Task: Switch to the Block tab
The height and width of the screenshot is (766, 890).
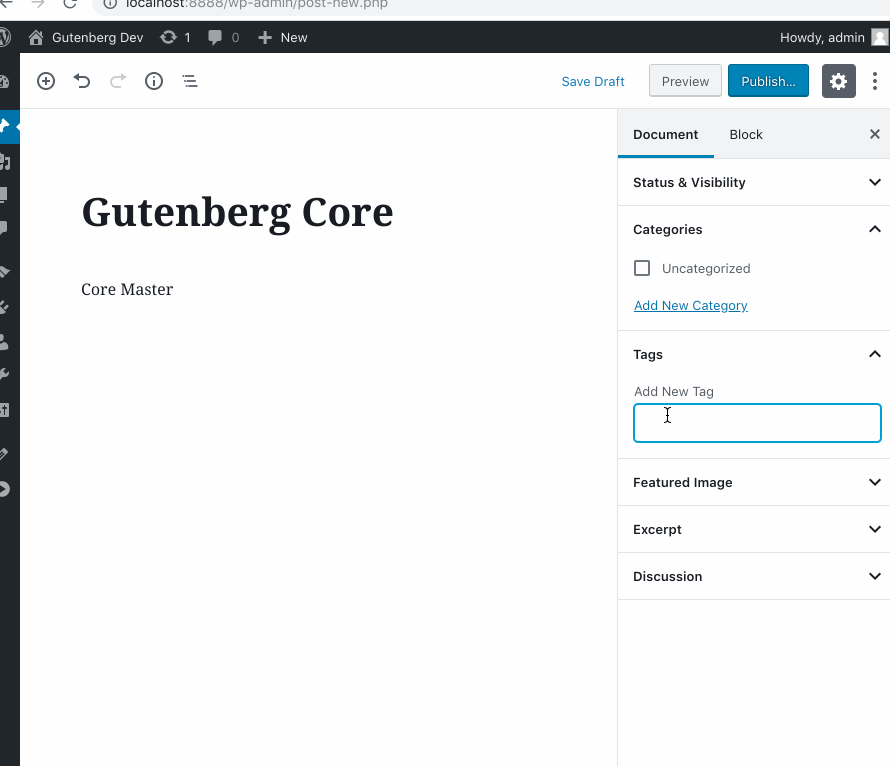Action: 746,134
